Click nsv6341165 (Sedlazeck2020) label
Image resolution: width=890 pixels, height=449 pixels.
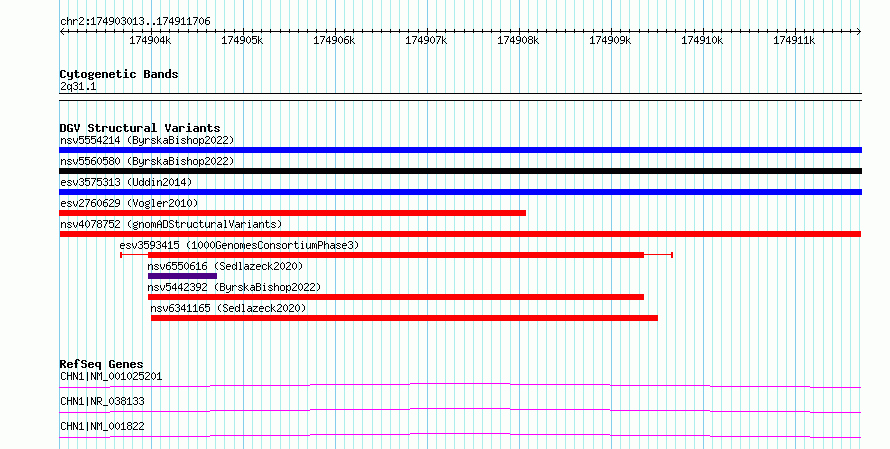tap(228, 308)
